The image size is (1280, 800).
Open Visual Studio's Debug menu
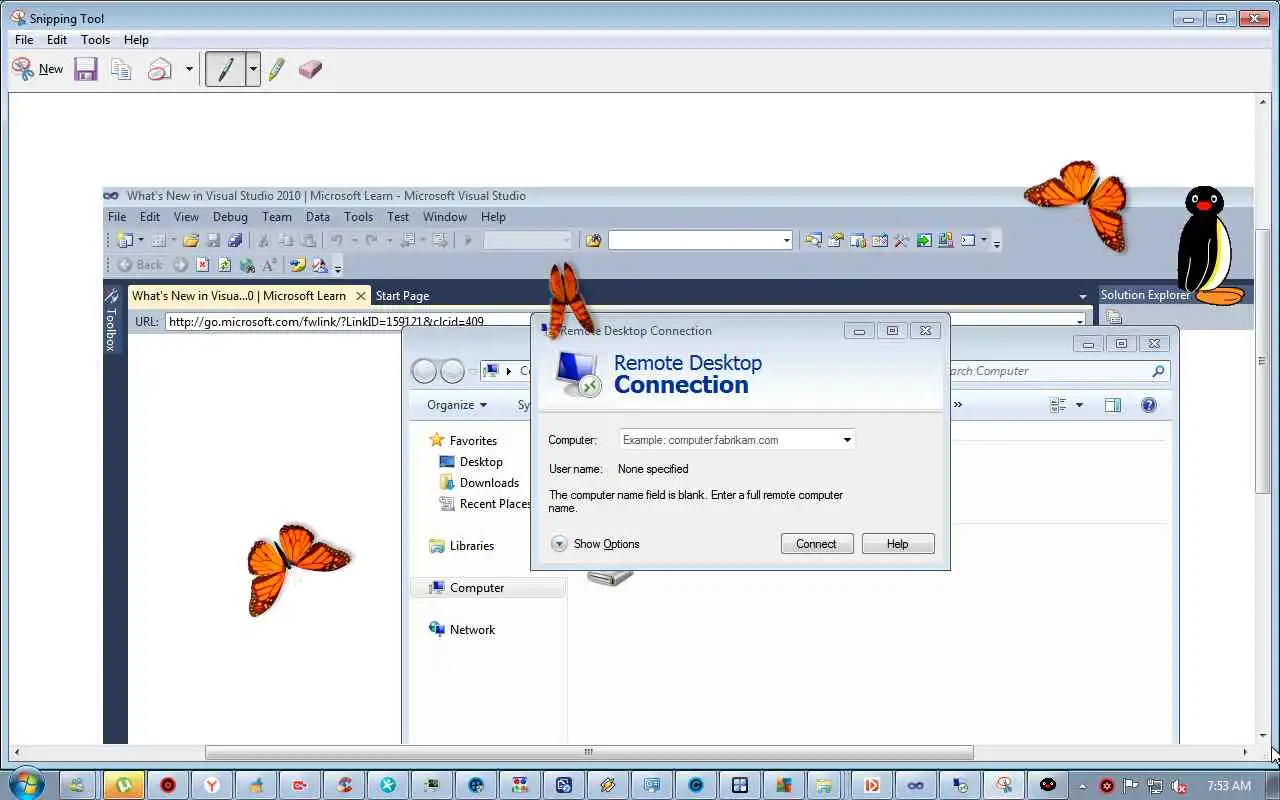click(x=230, y=216)
